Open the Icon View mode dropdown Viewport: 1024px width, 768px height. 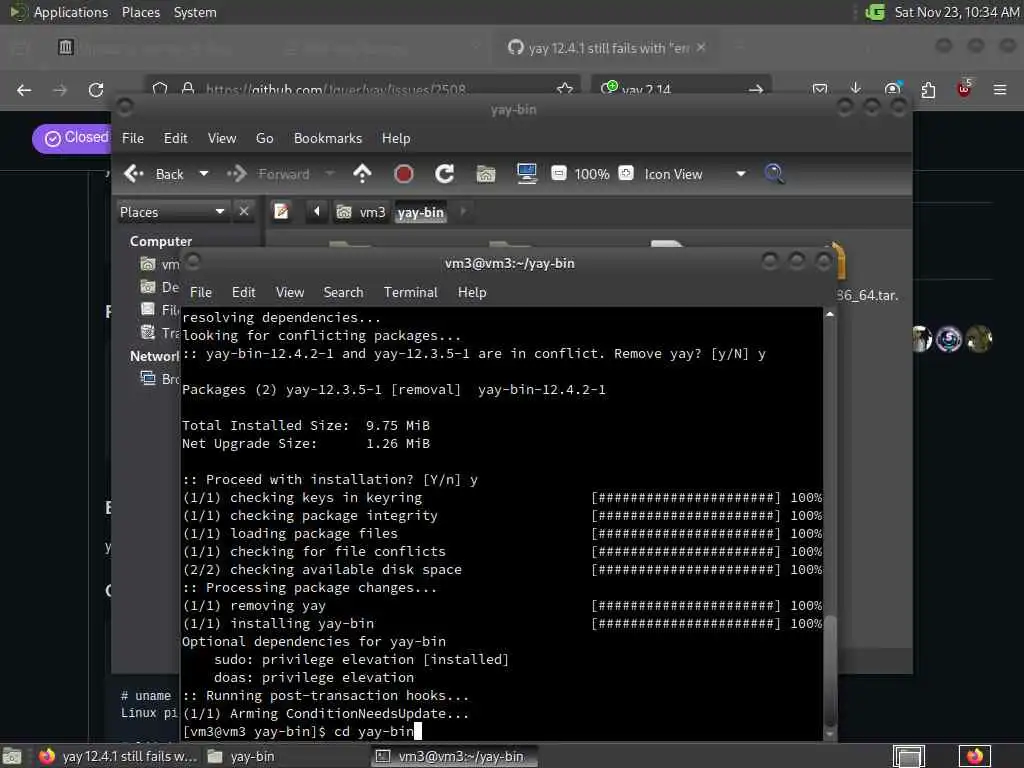pos(696,174)
